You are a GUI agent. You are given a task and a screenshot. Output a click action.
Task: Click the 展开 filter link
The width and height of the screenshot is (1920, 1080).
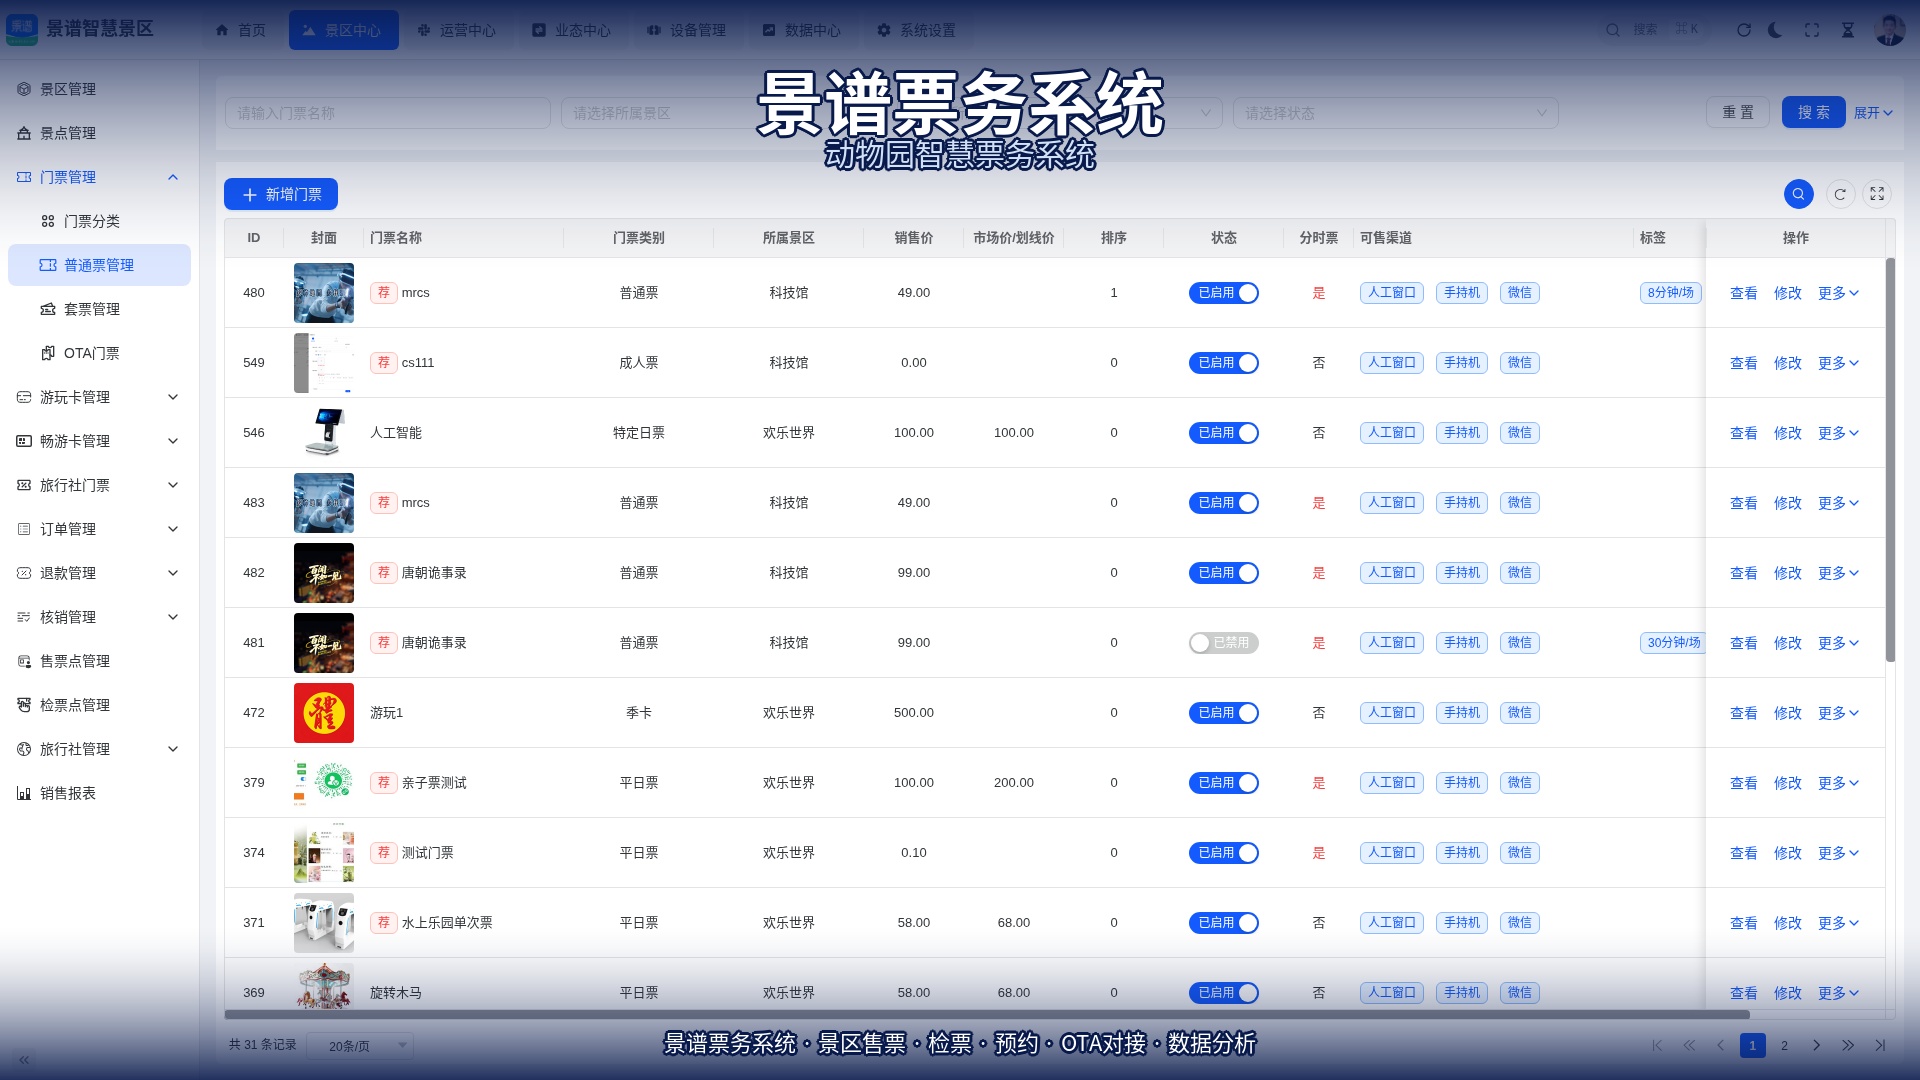pos(1873,113)
